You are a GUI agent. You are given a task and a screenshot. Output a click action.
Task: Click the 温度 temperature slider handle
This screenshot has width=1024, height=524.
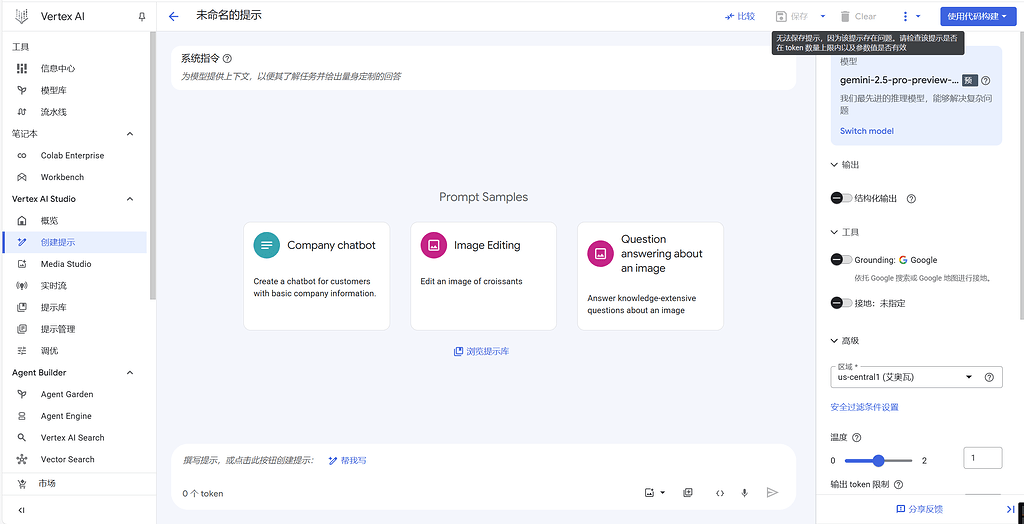[878, 461]
